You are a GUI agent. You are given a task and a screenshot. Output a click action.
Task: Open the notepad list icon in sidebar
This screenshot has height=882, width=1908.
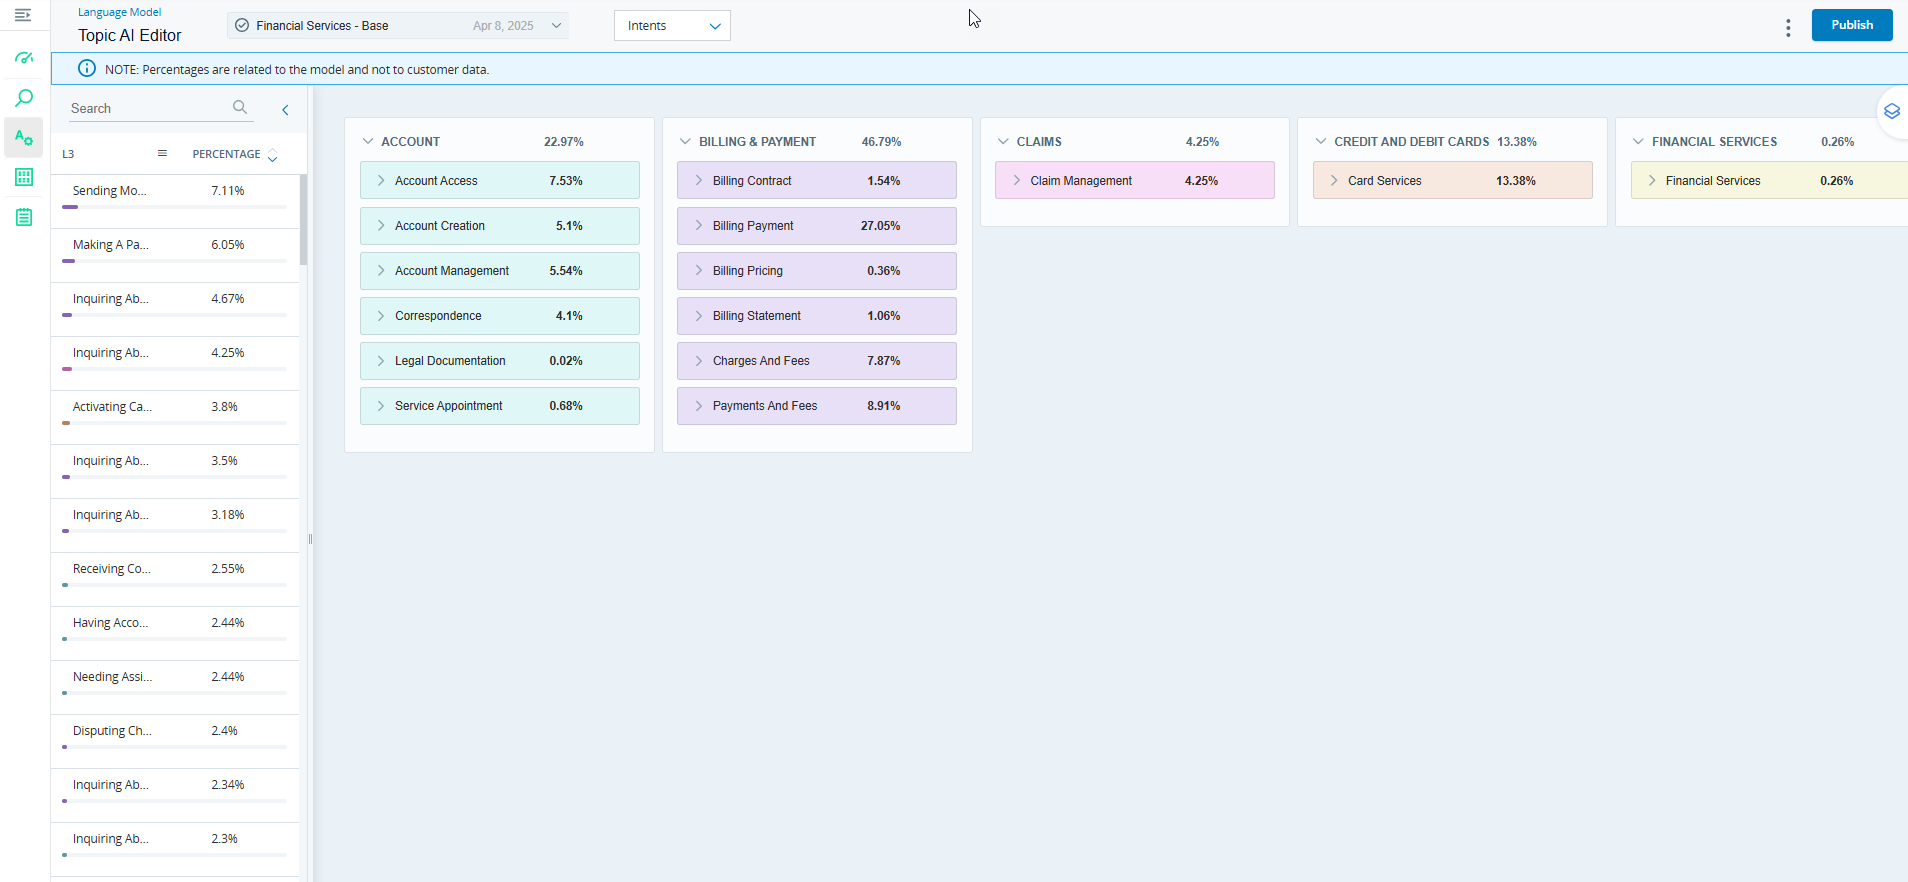[x=24, y=217]
